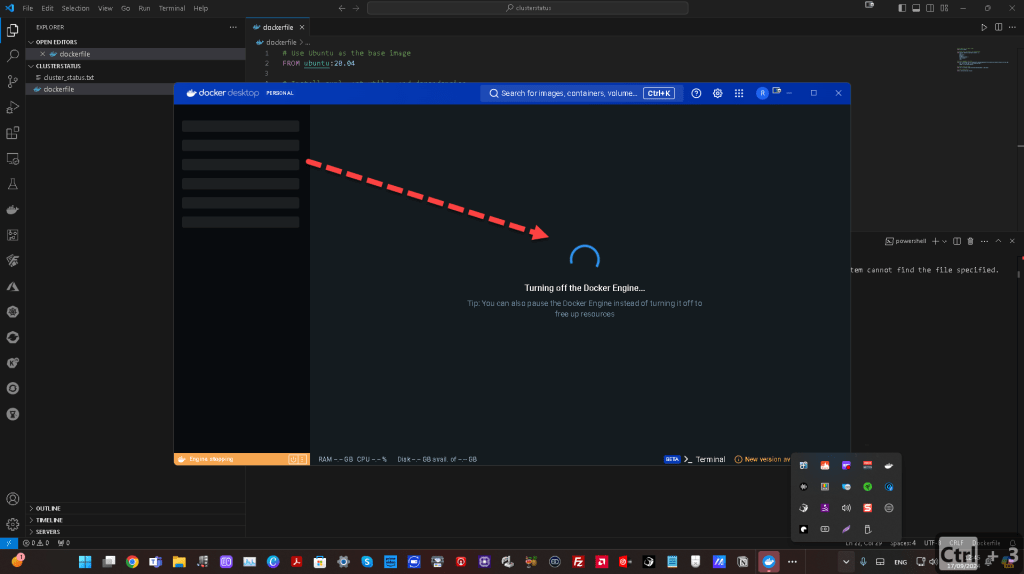Image resolution: width=1024 pixels, height=574 pixels.
Task: Open the Selection menu
Action: pyautogui.click(x=75, y=8)
